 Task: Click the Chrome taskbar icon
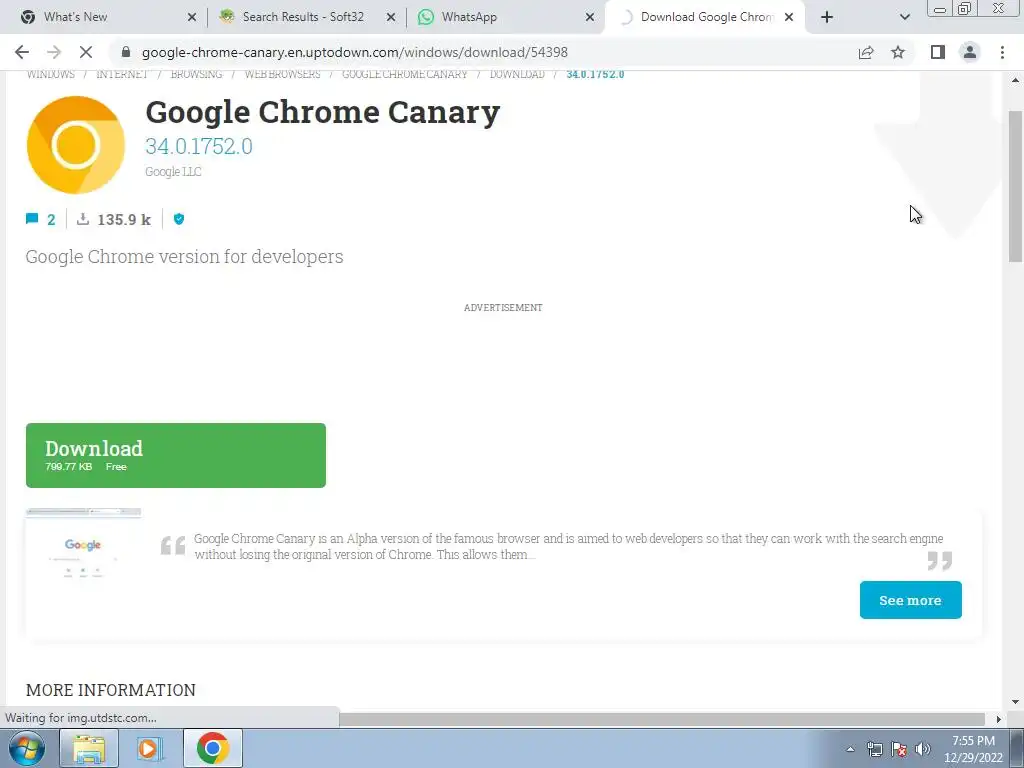212,748
